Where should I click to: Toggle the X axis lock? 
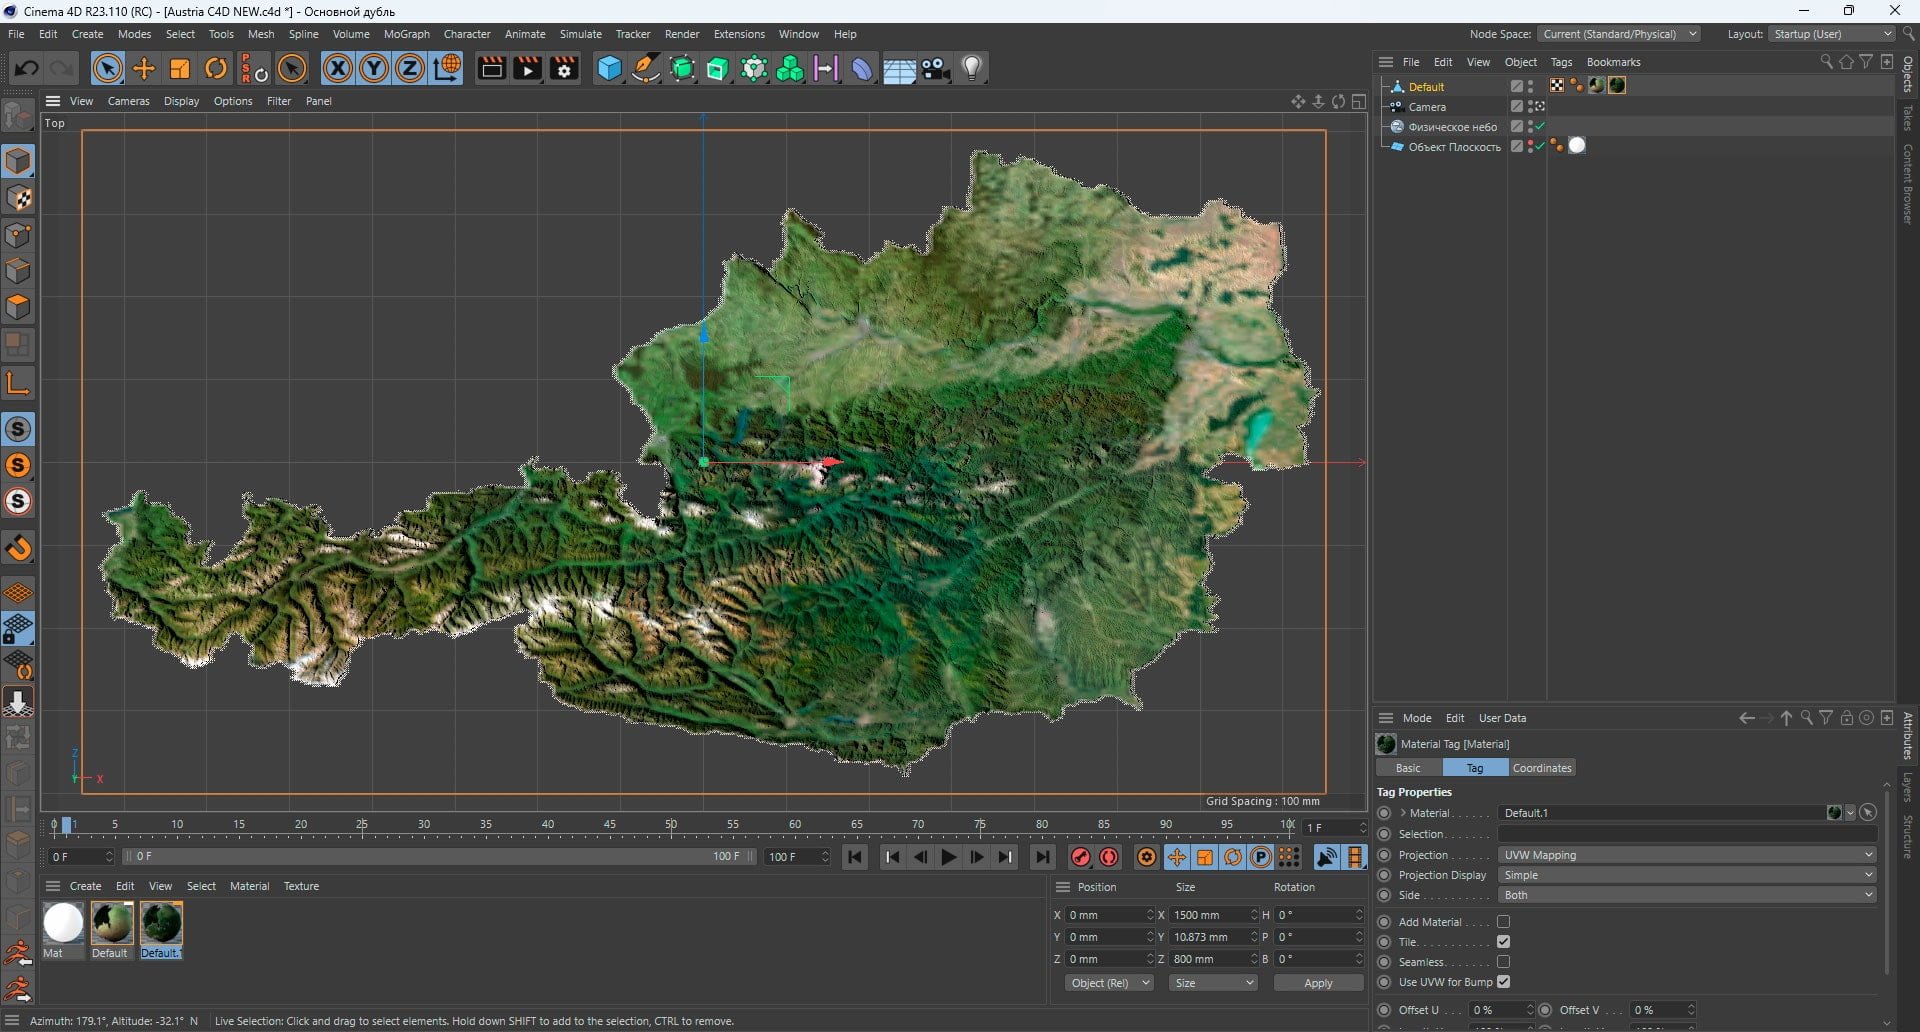point(338,68)
